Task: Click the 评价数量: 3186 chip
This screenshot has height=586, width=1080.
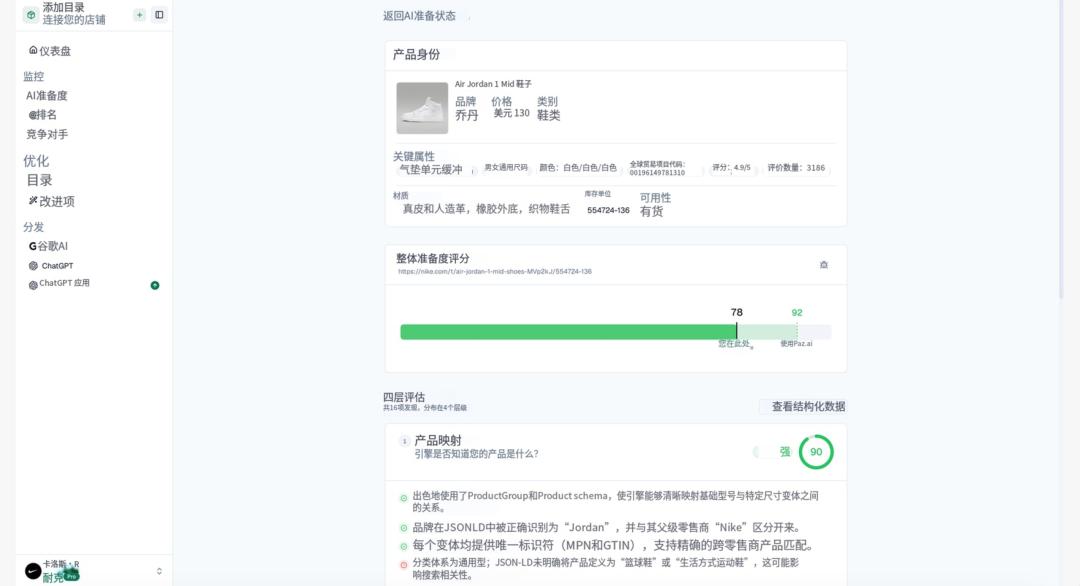Action: click(x=796, y=167)
